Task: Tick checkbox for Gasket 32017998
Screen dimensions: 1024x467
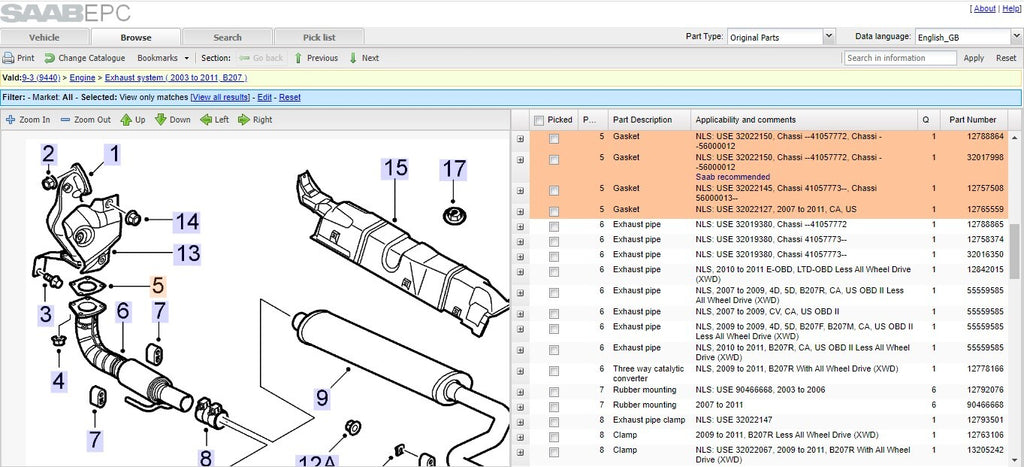Action: (x=554, y=159)
